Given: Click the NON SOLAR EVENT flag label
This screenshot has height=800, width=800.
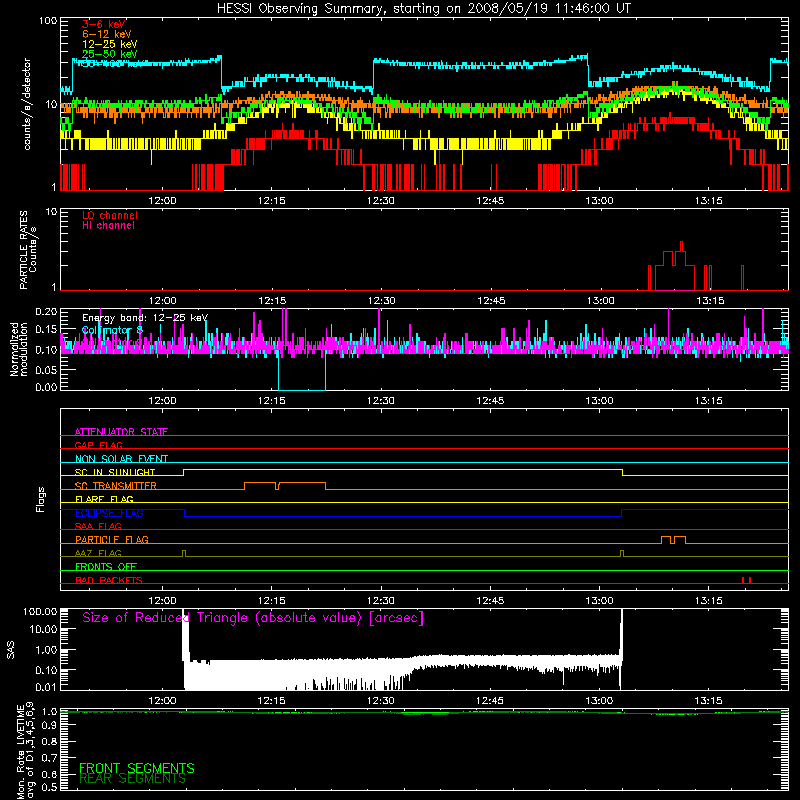Looking at the screenshot, I should (121, 459).
